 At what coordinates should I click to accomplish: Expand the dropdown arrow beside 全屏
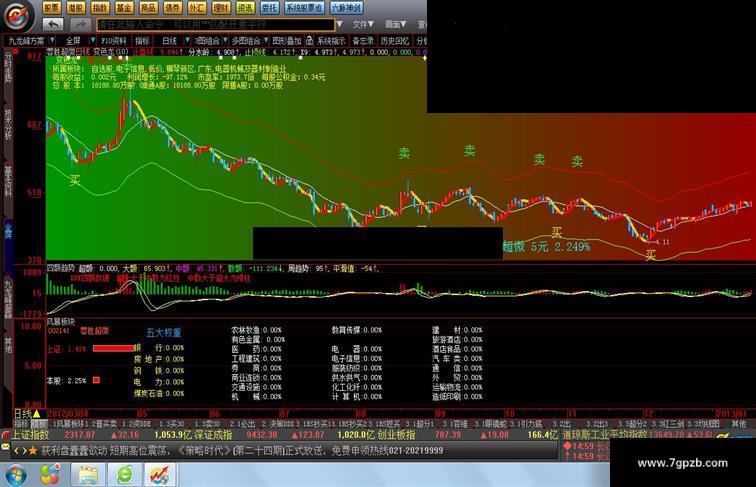[92, 41]
